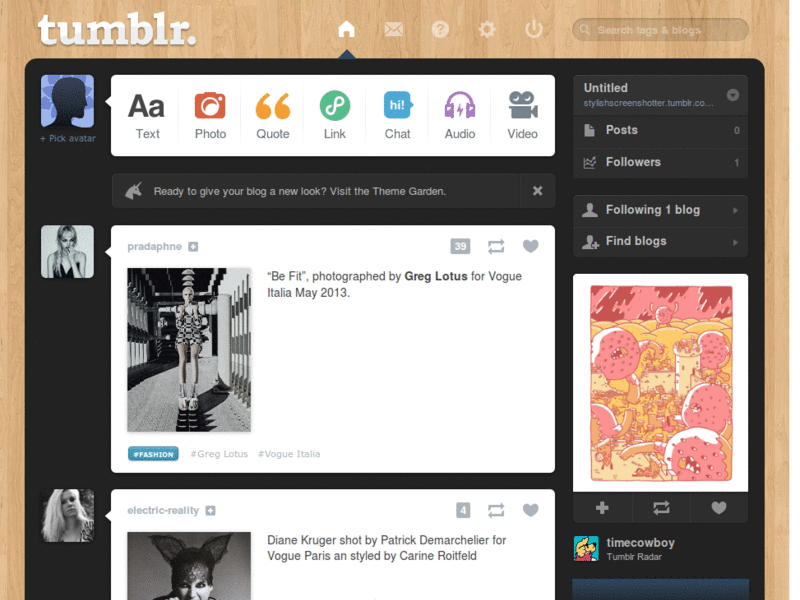Click the electric-reality avatar thumbnail
This screenshot has height=600, width=800.
coord(67,515)
